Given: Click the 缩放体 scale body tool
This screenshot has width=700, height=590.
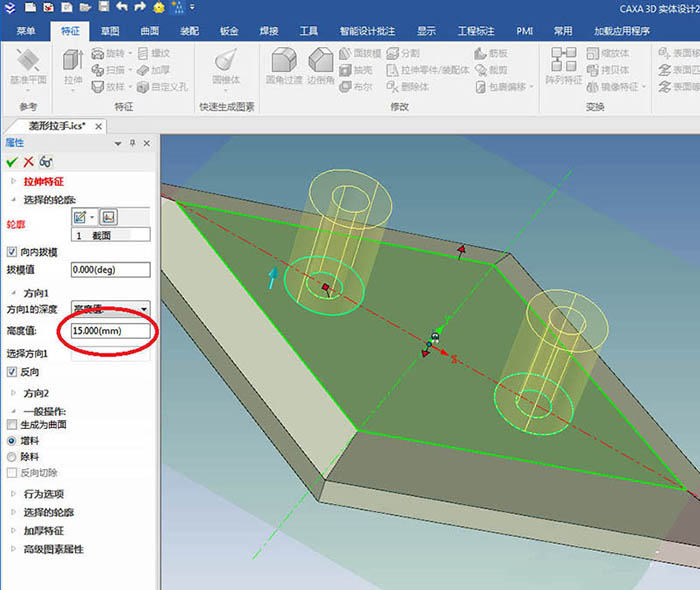Looking at the screenshot, I should 608,54.
